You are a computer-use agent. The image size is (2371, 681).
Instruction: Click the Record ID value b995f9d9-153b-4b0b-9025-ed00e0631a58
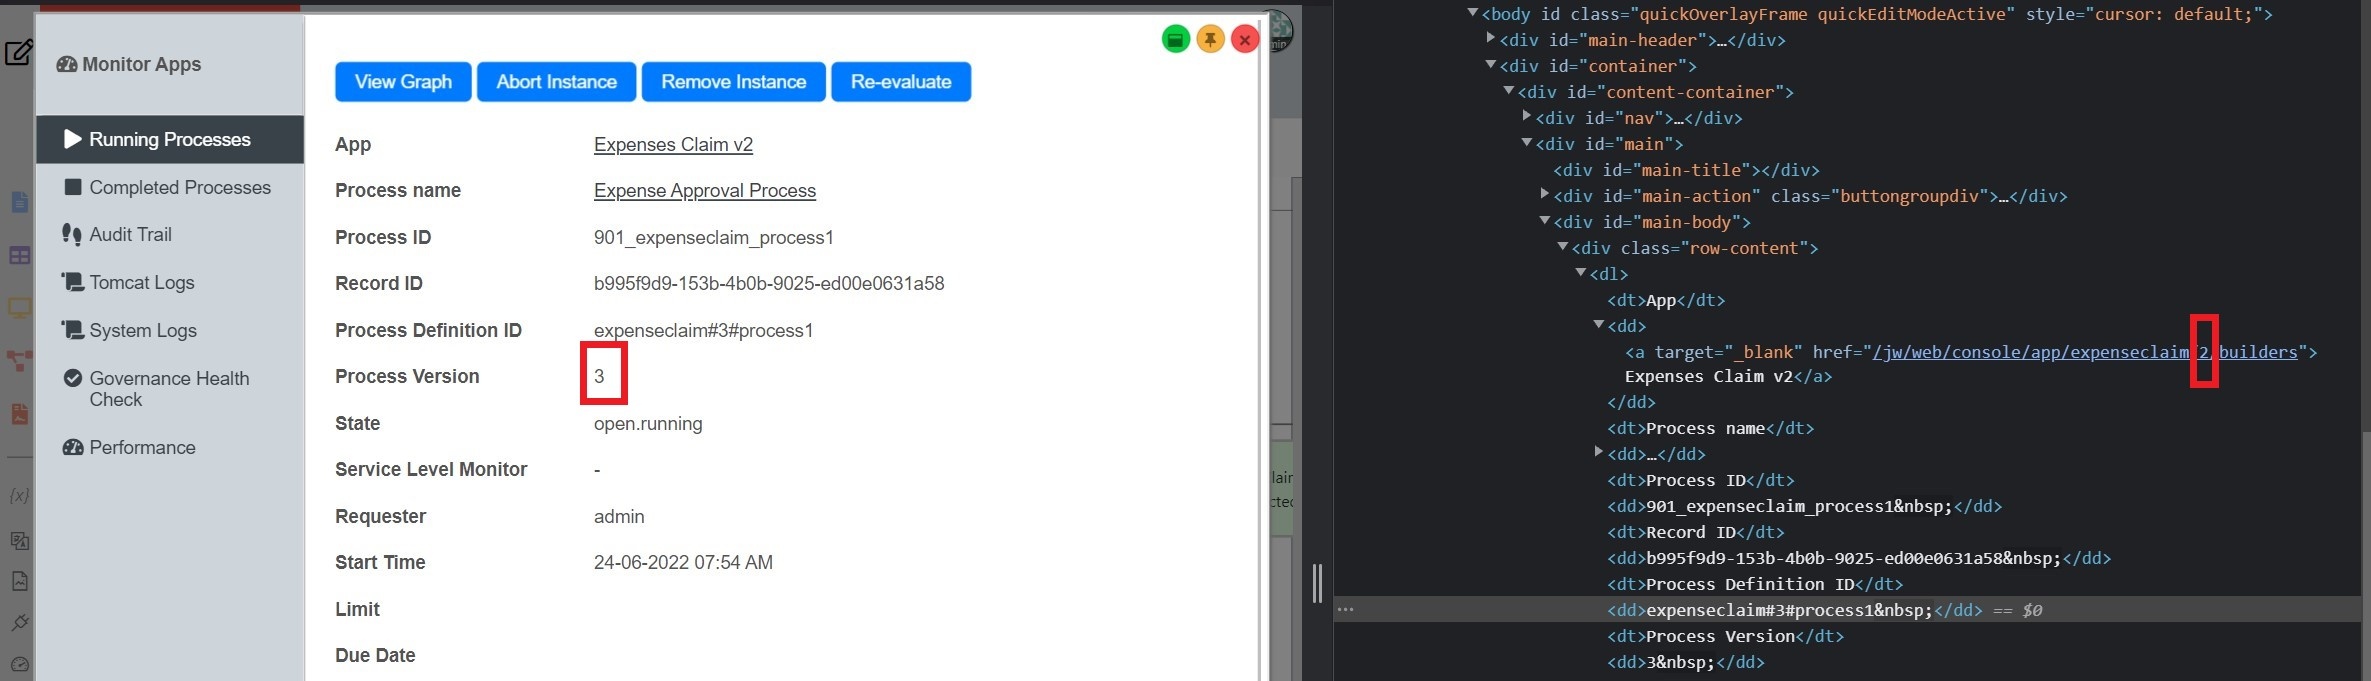click(x=769, y=283)
